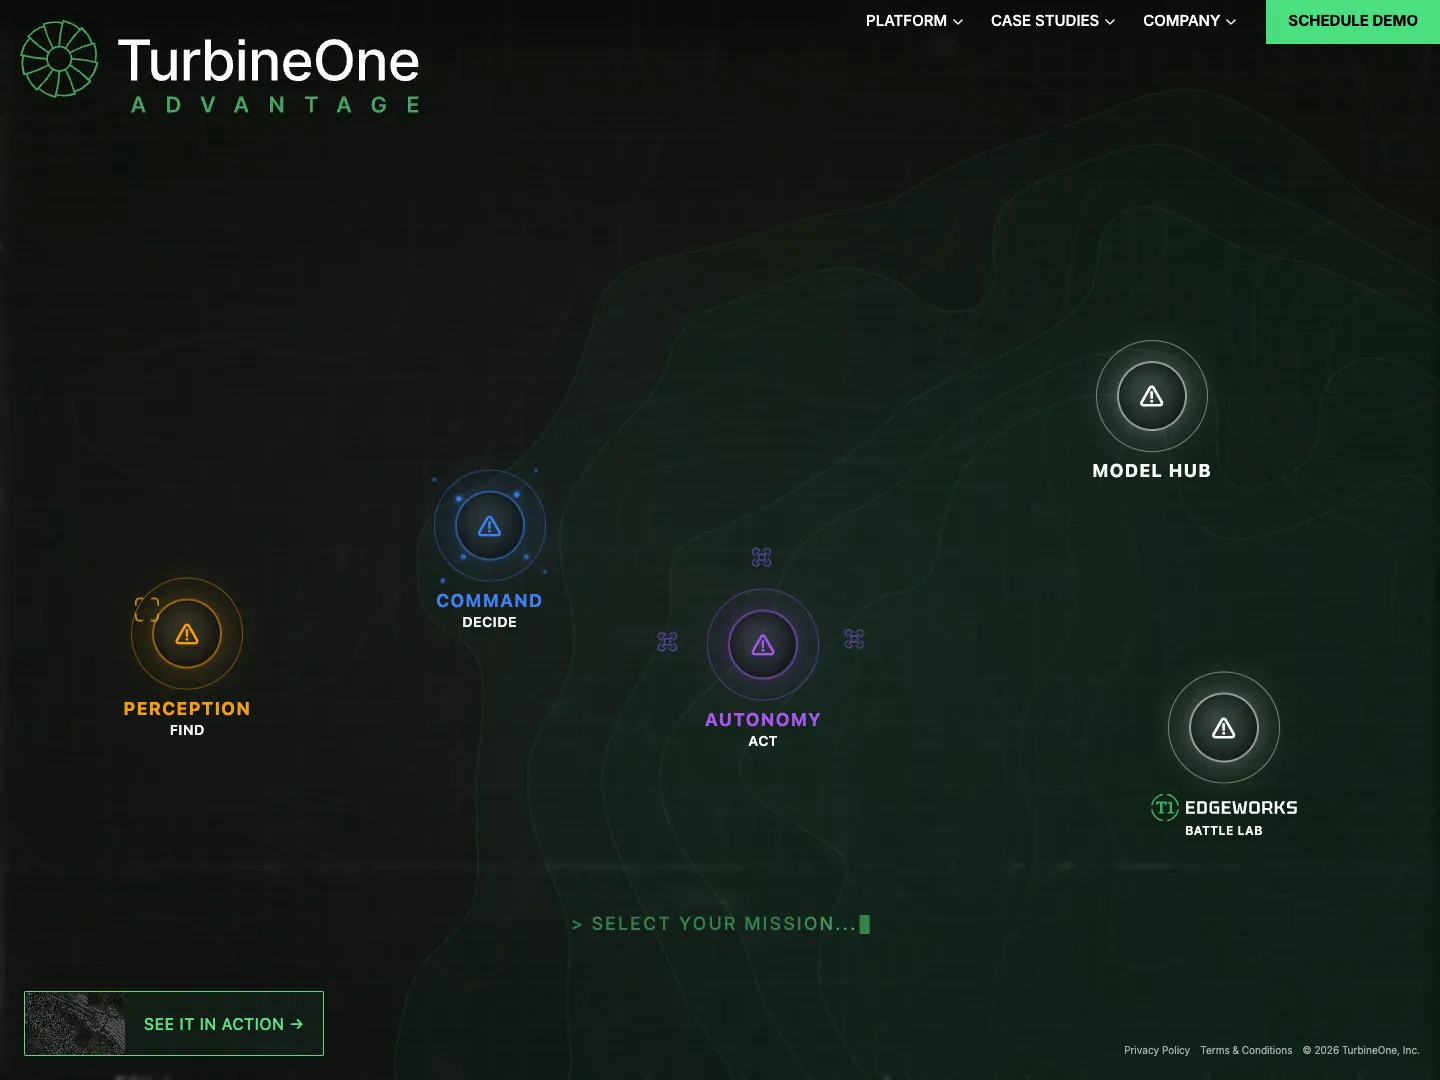Click the drone icon left of Autonomy

click(667, 641)
